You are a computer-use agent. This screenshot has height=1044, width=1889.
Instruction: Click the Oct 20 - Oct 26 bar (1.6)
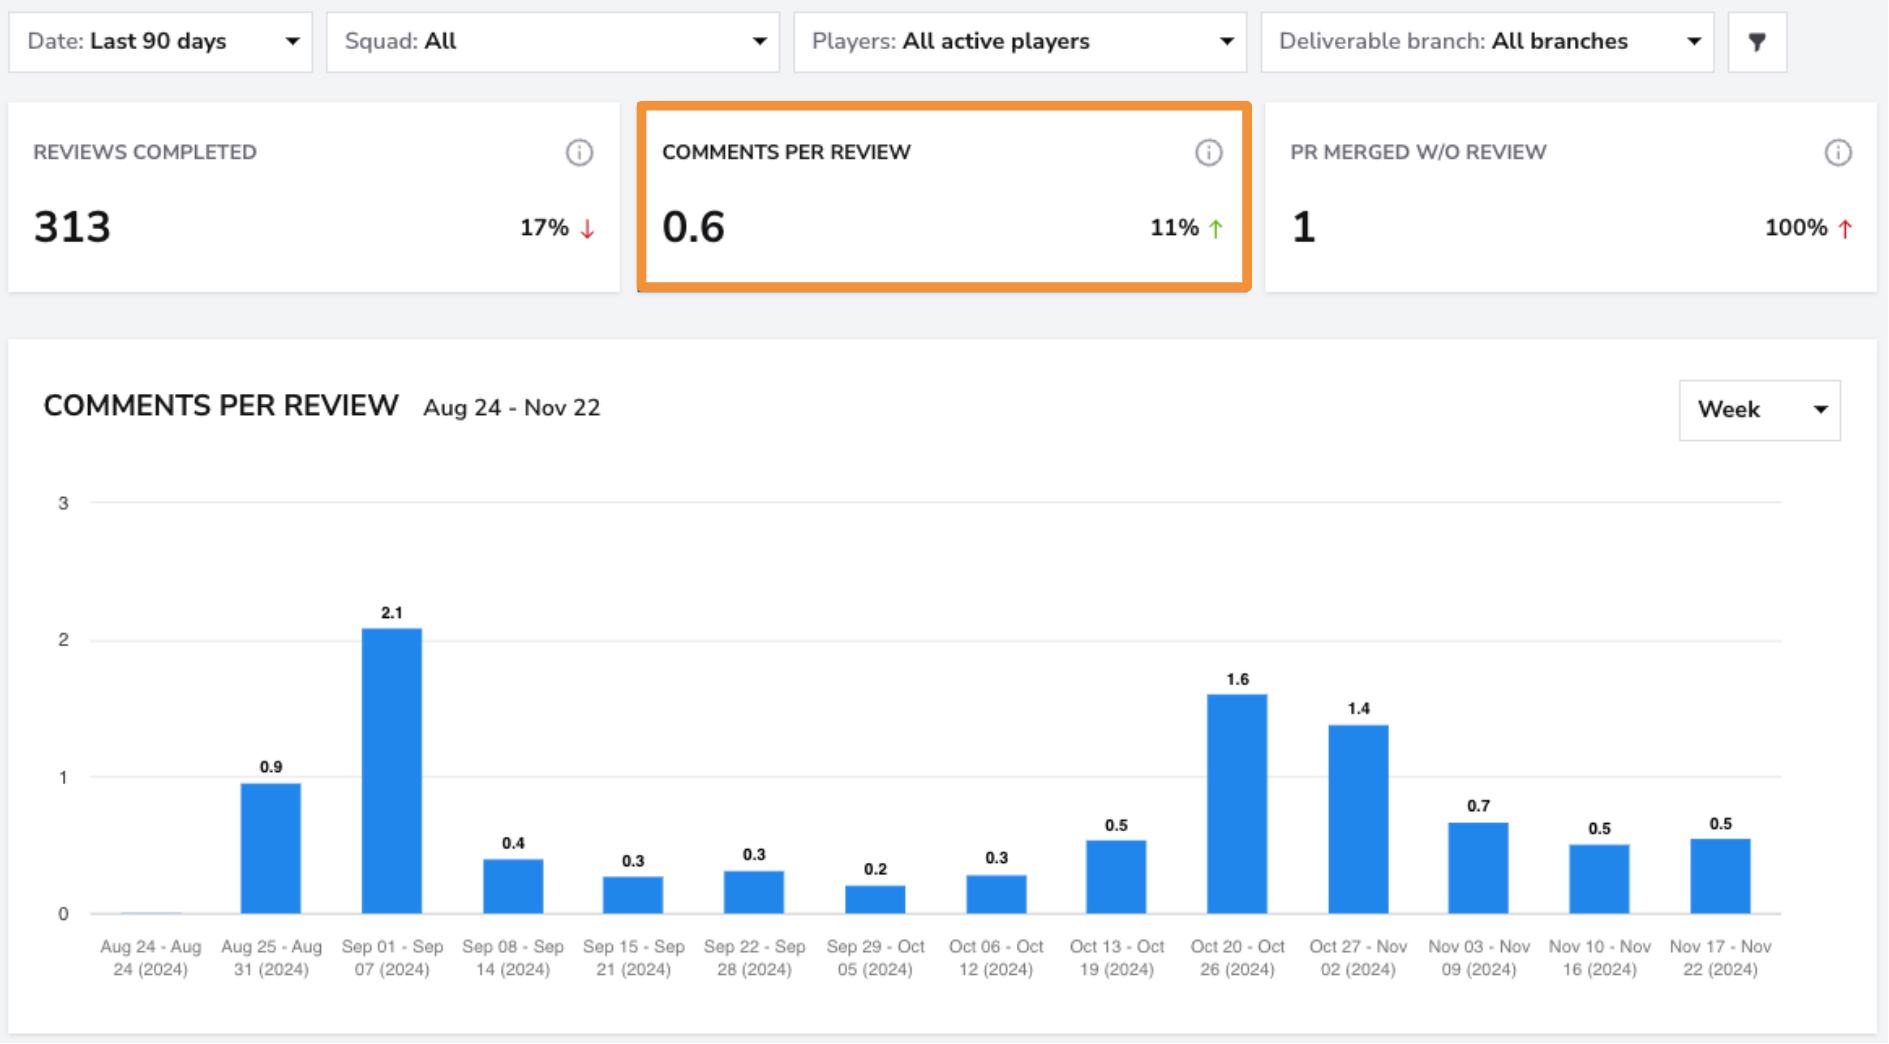point(1237,804)
